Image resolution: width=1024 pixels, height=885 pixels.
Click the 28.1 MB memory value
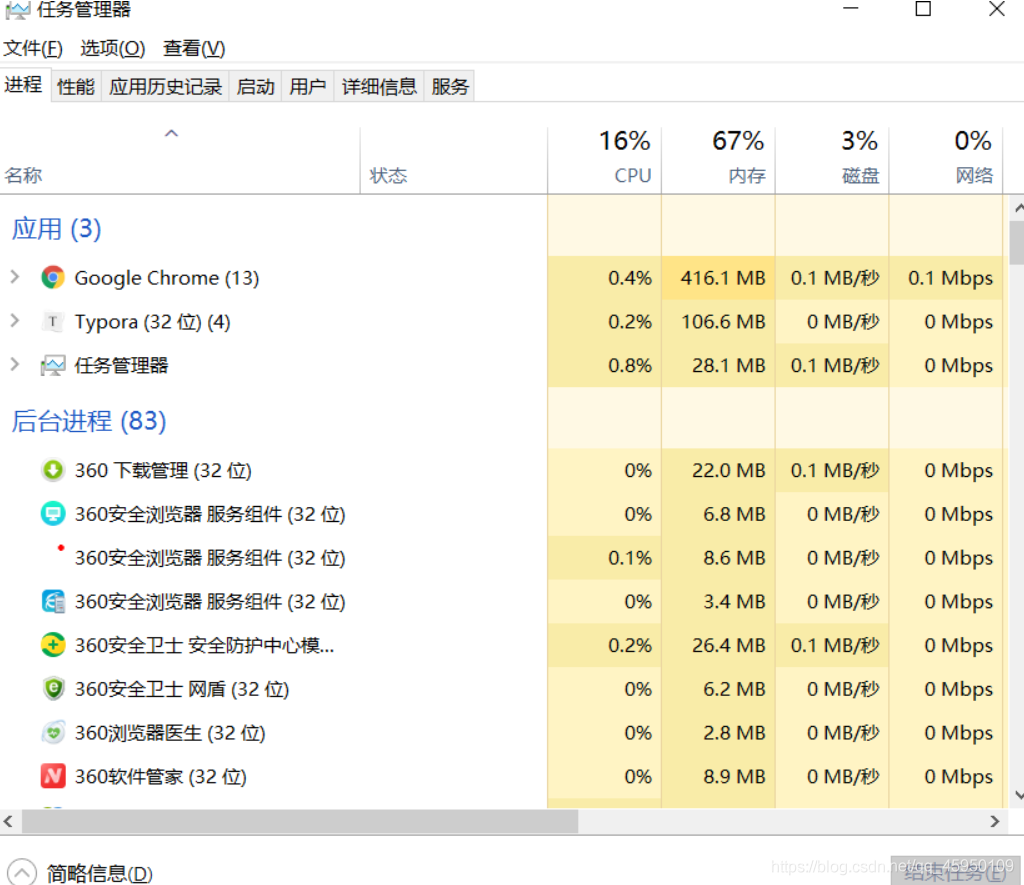[728, 365]
